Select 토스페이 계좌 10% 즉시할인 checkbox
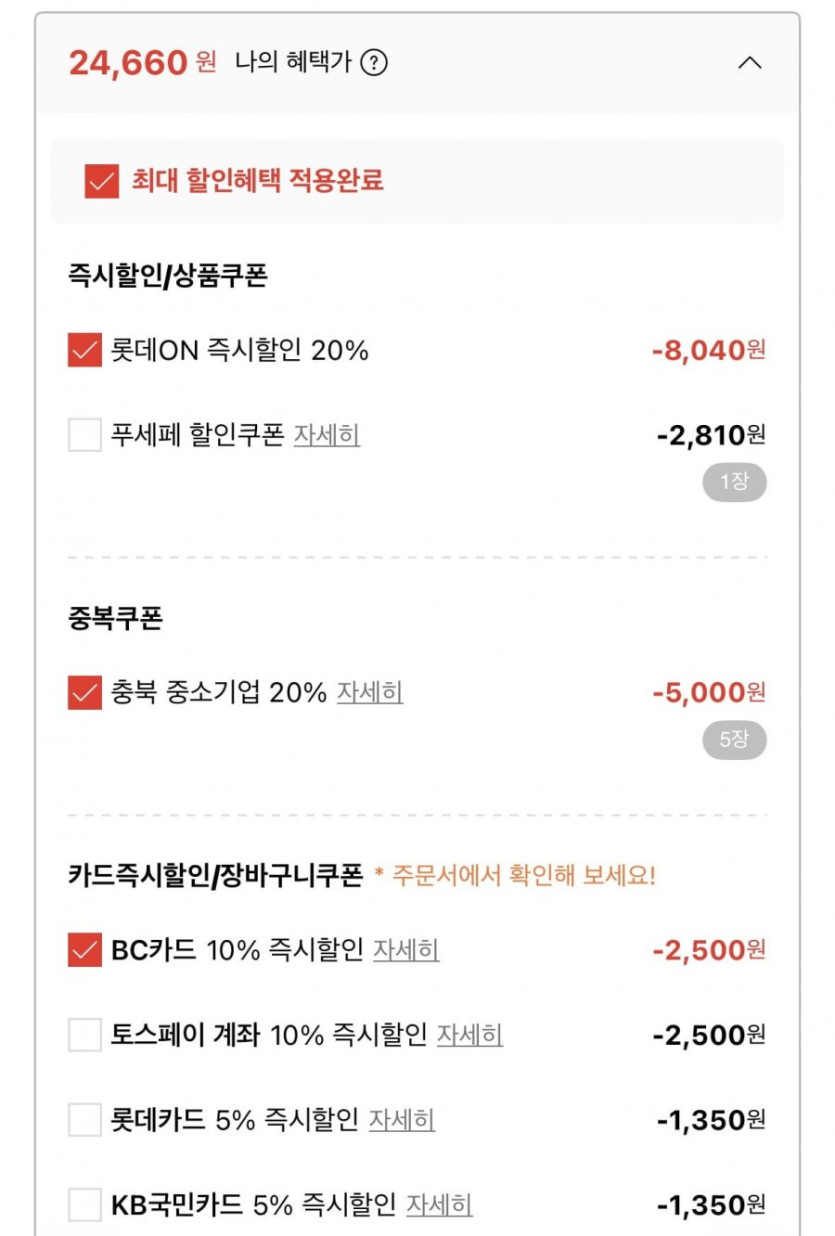The width and height of the screenshot is (835, 1236). pyautogui.click(x=85, y=1034)
